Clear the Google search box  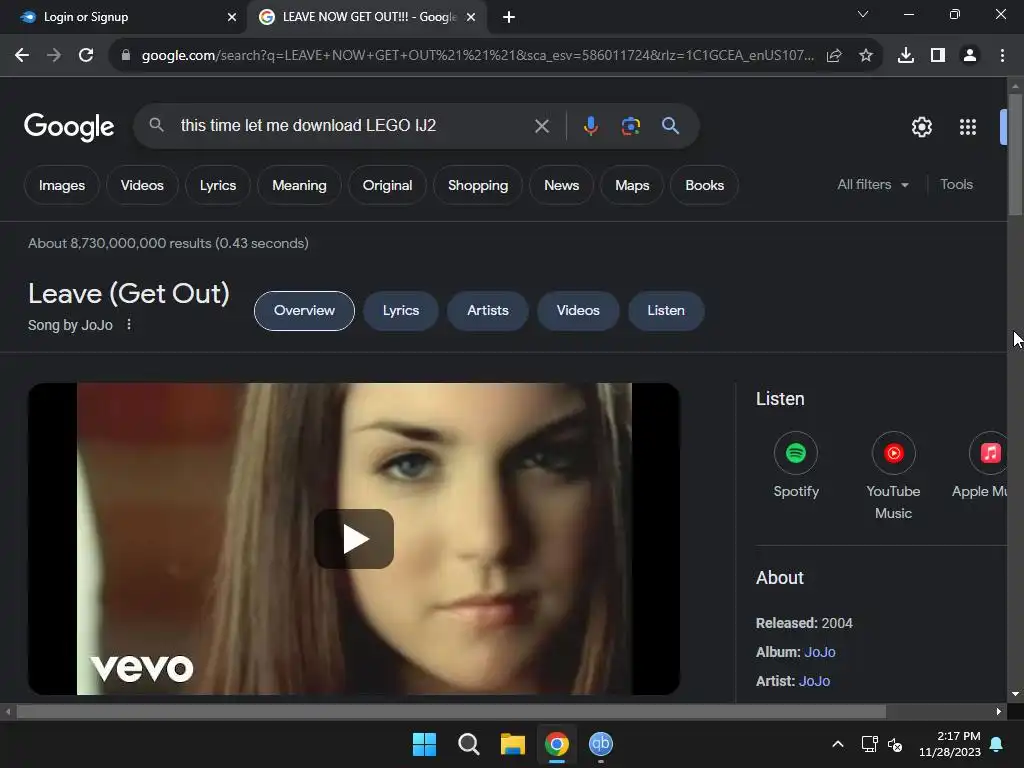[542, 126]
